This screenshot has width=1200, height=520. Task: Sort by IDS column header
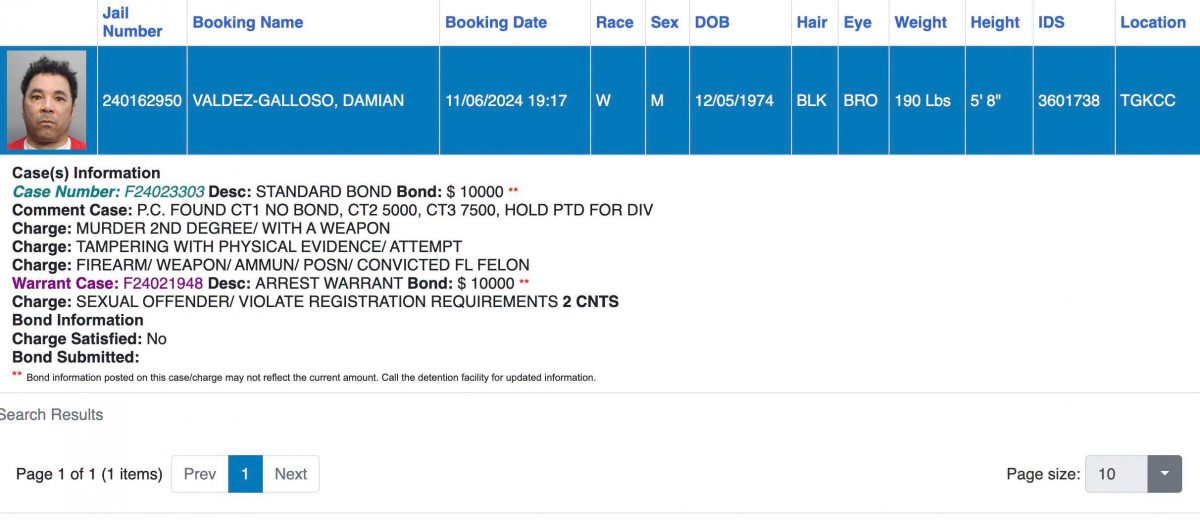tap(1051, 22)
